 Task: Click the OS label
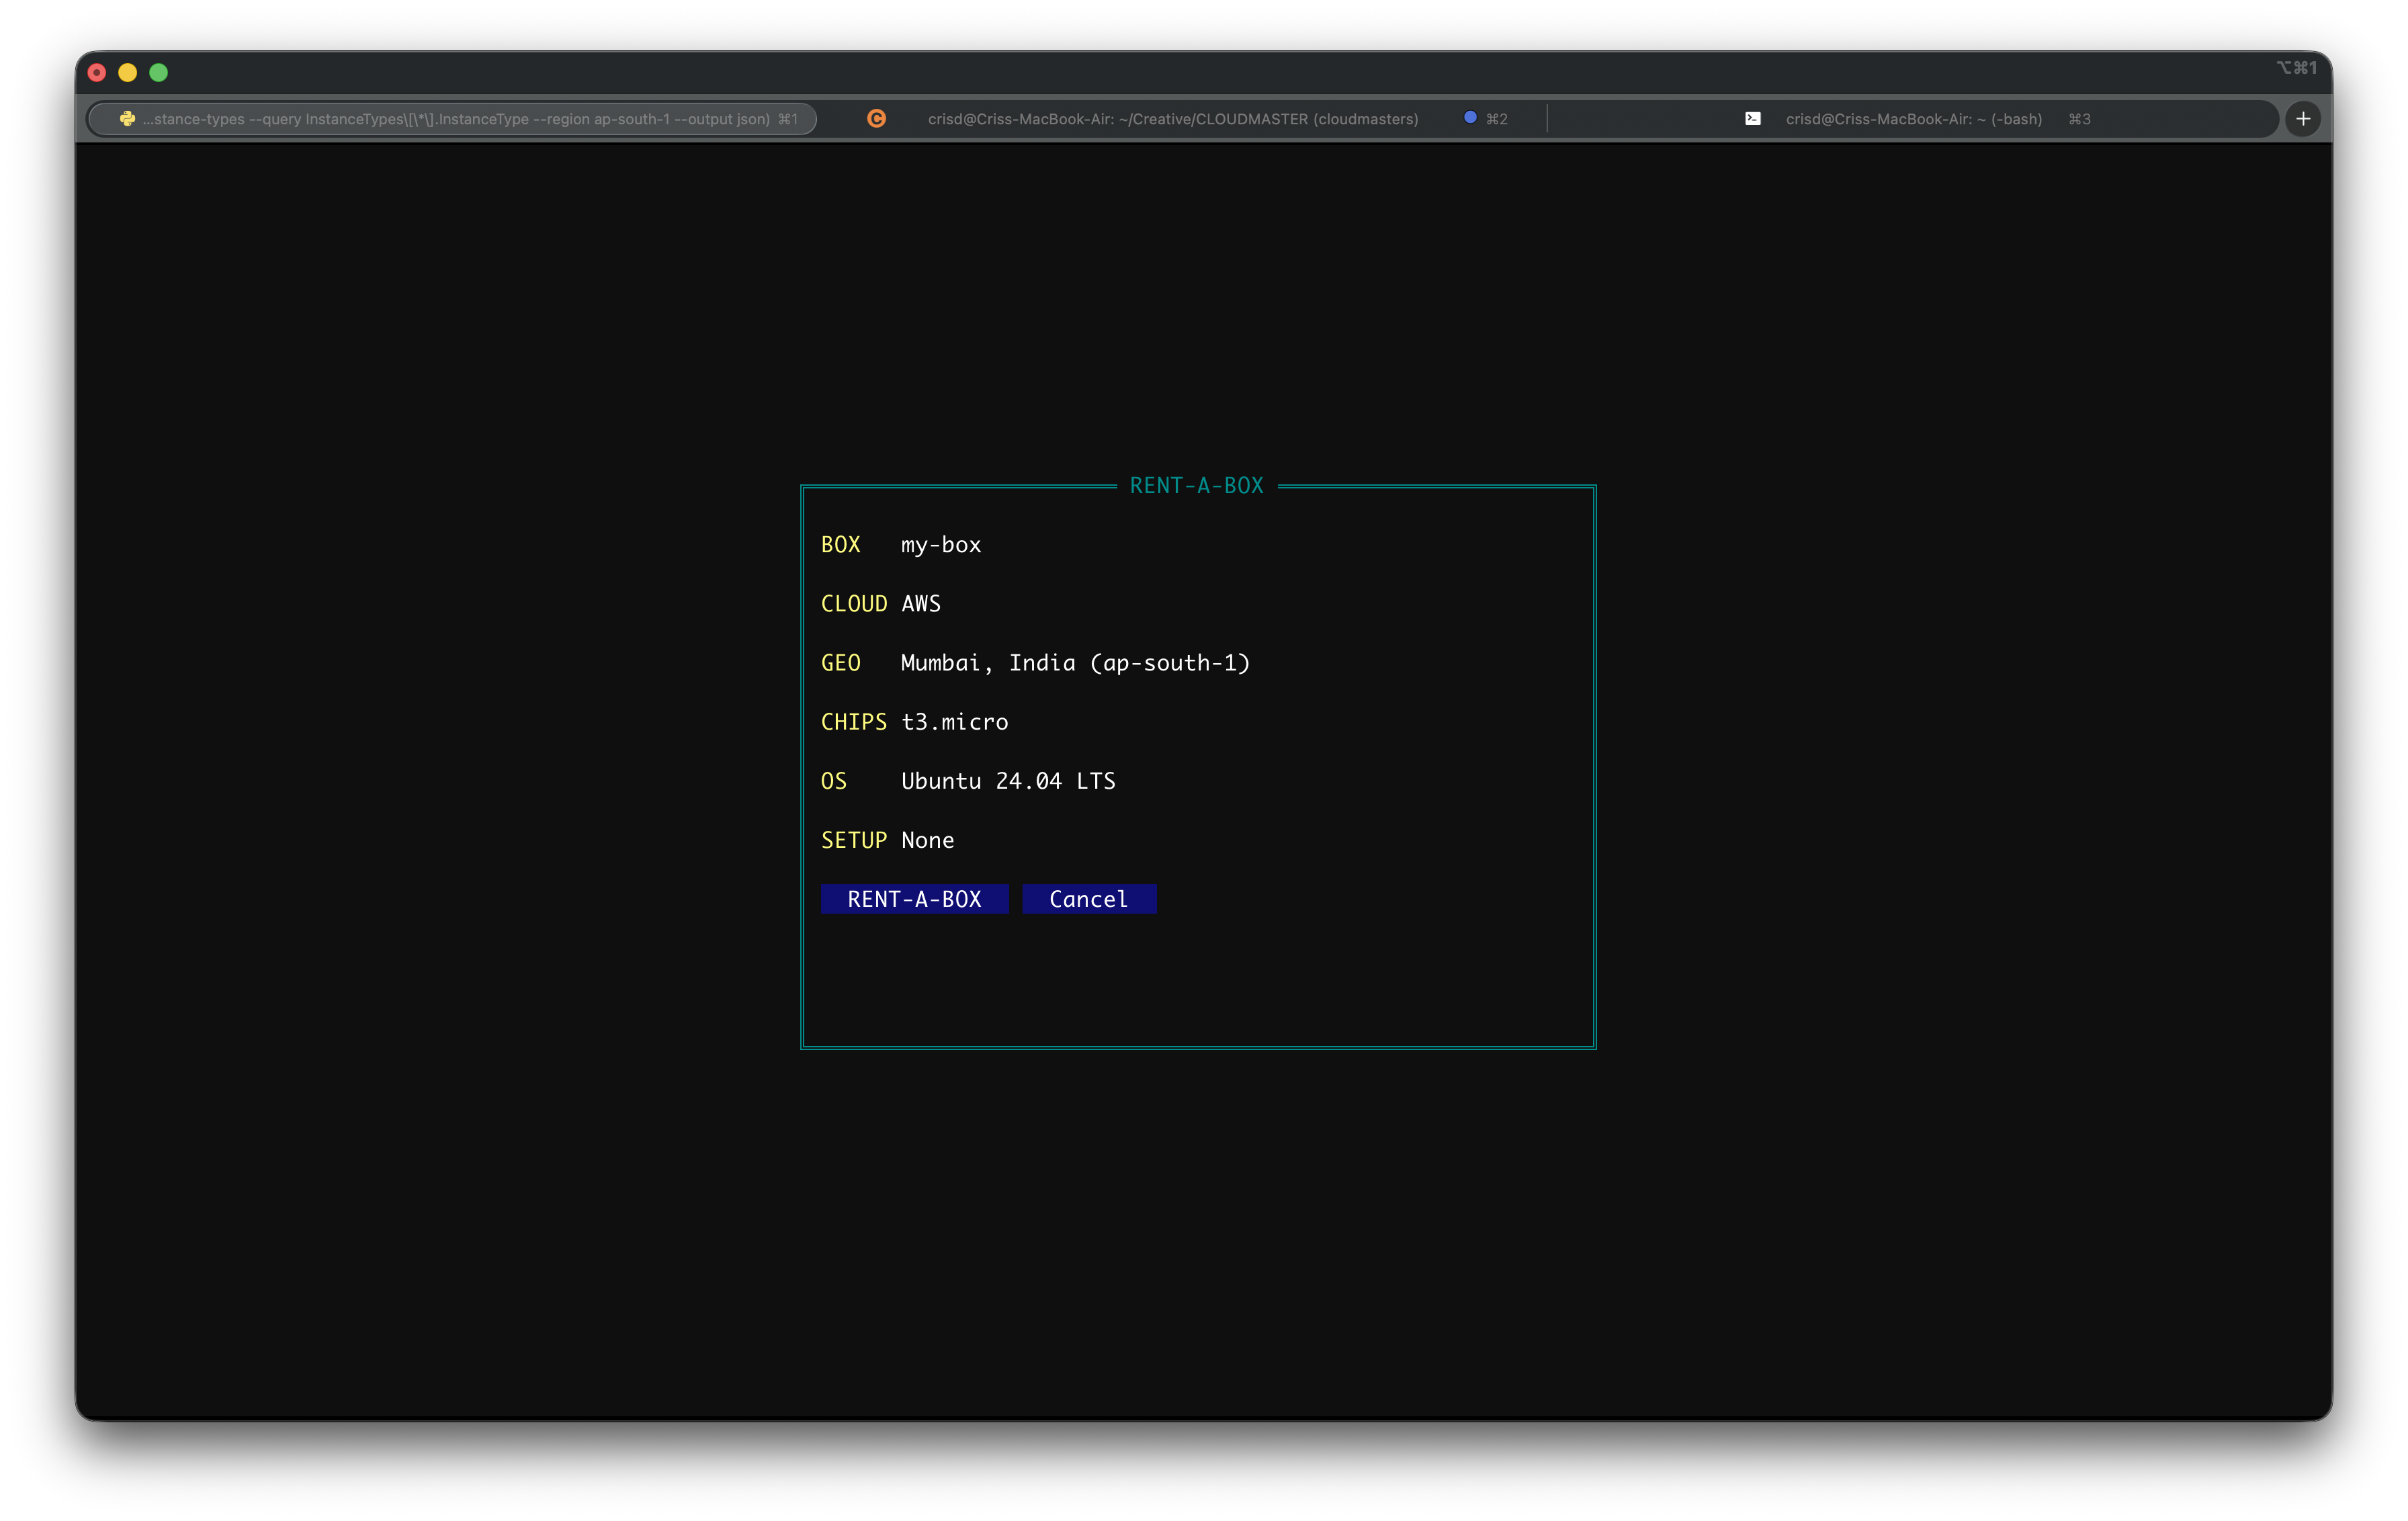coord(833,781)
